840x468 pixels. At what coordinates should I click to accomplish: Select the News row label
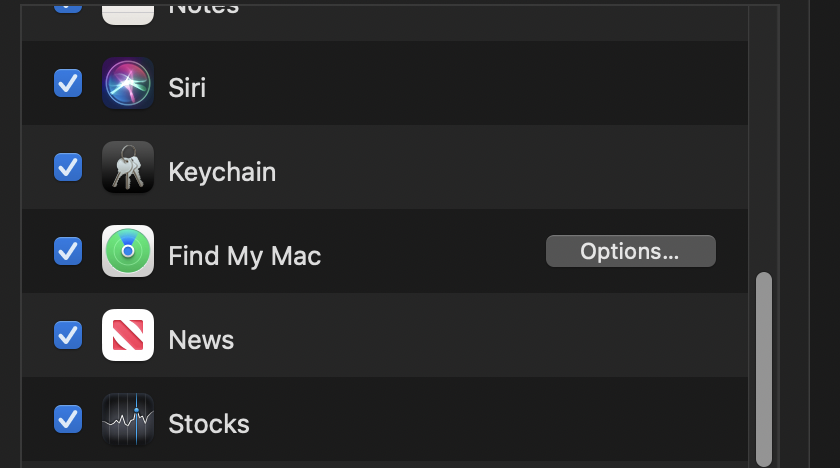click(x=201, y=340)
